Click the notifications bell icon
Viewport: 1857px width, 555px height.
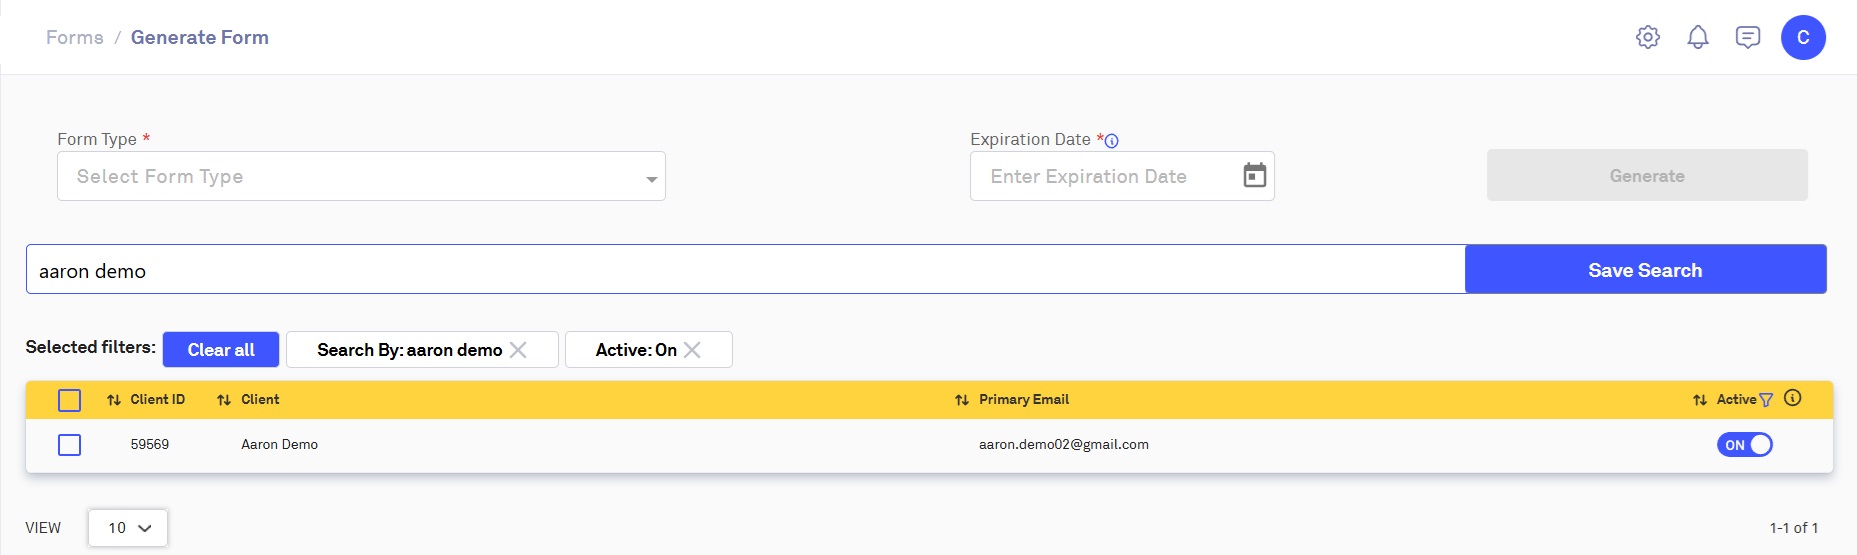click(1698, 38)
